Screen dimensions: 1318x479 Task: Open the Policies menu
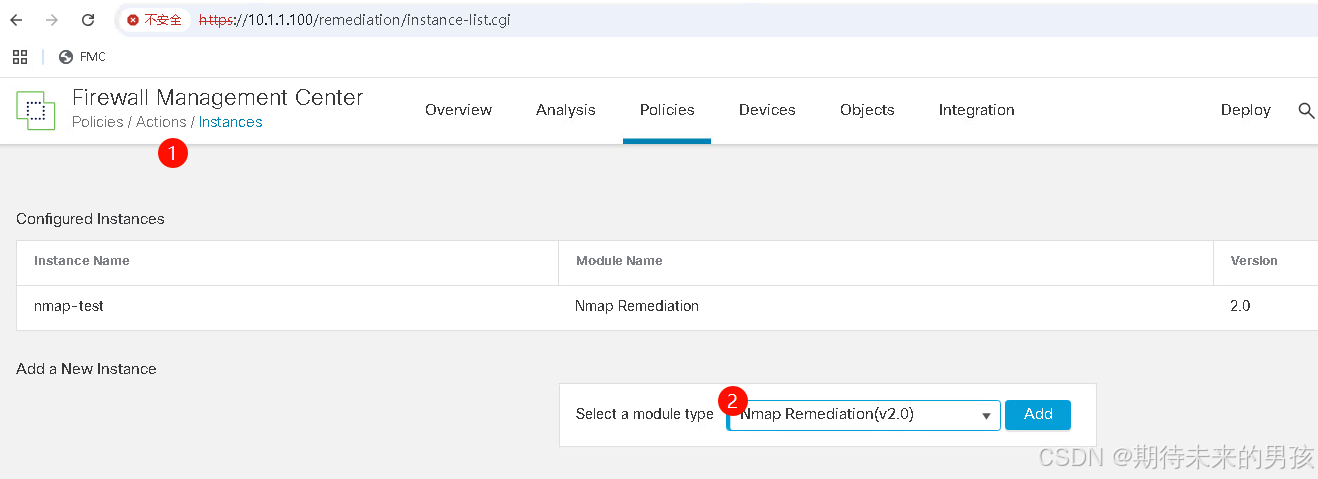point(667,110)
